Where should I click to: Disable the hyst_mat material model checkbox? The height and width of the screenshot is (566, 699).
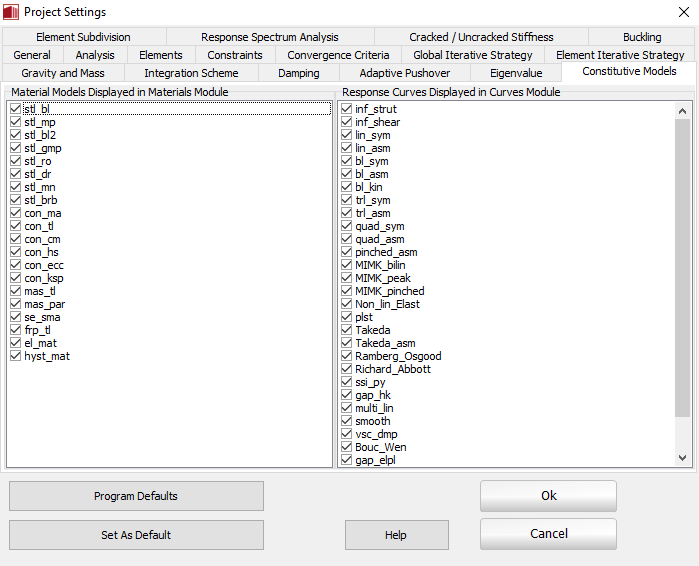click(15, 356)
